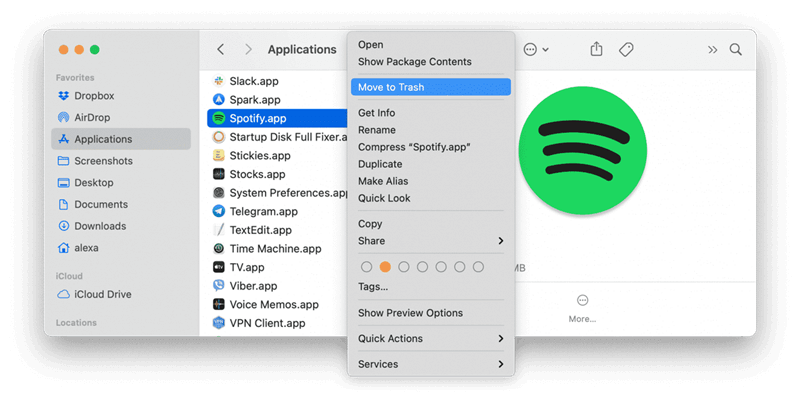Click the Stocks.app icon
The width and height of the screenshot is (800, 394).
(x=219, y=174)
